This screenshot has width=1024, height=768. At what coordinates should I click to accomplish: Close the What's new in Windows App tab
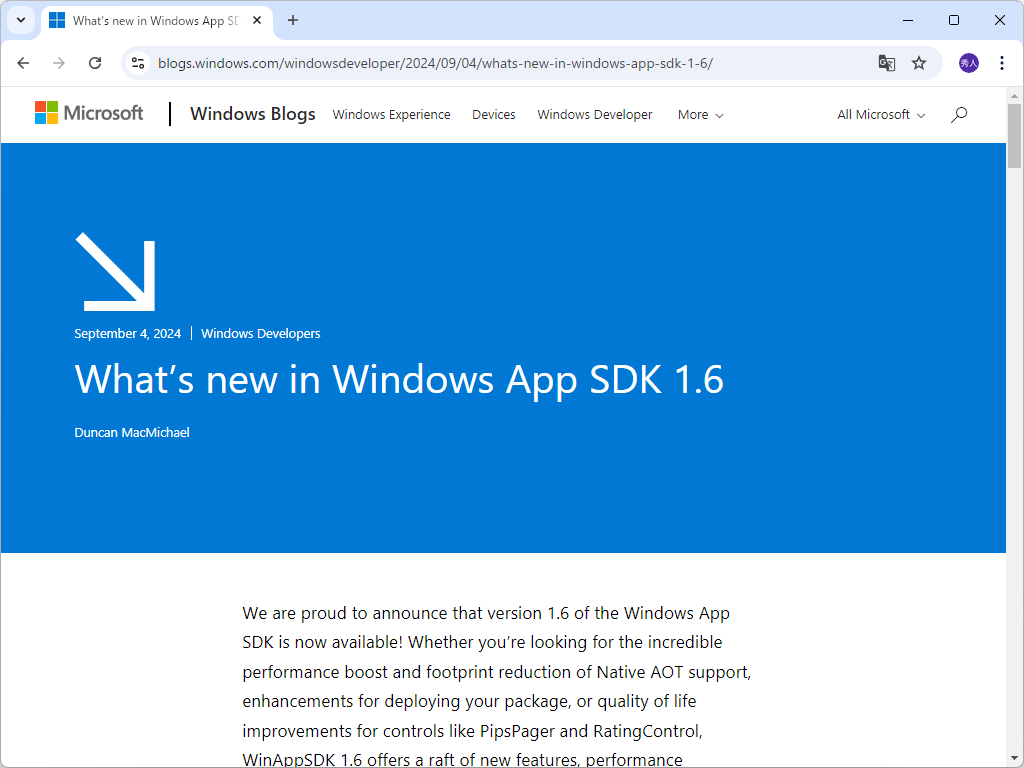[257, 20]
